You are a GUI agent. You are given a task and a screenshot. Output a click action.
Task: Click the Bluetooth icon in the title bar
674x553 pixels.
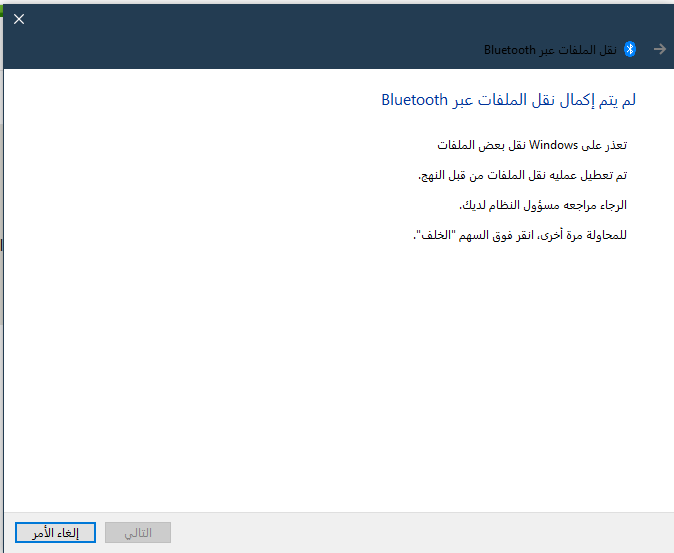coord(630,49)
